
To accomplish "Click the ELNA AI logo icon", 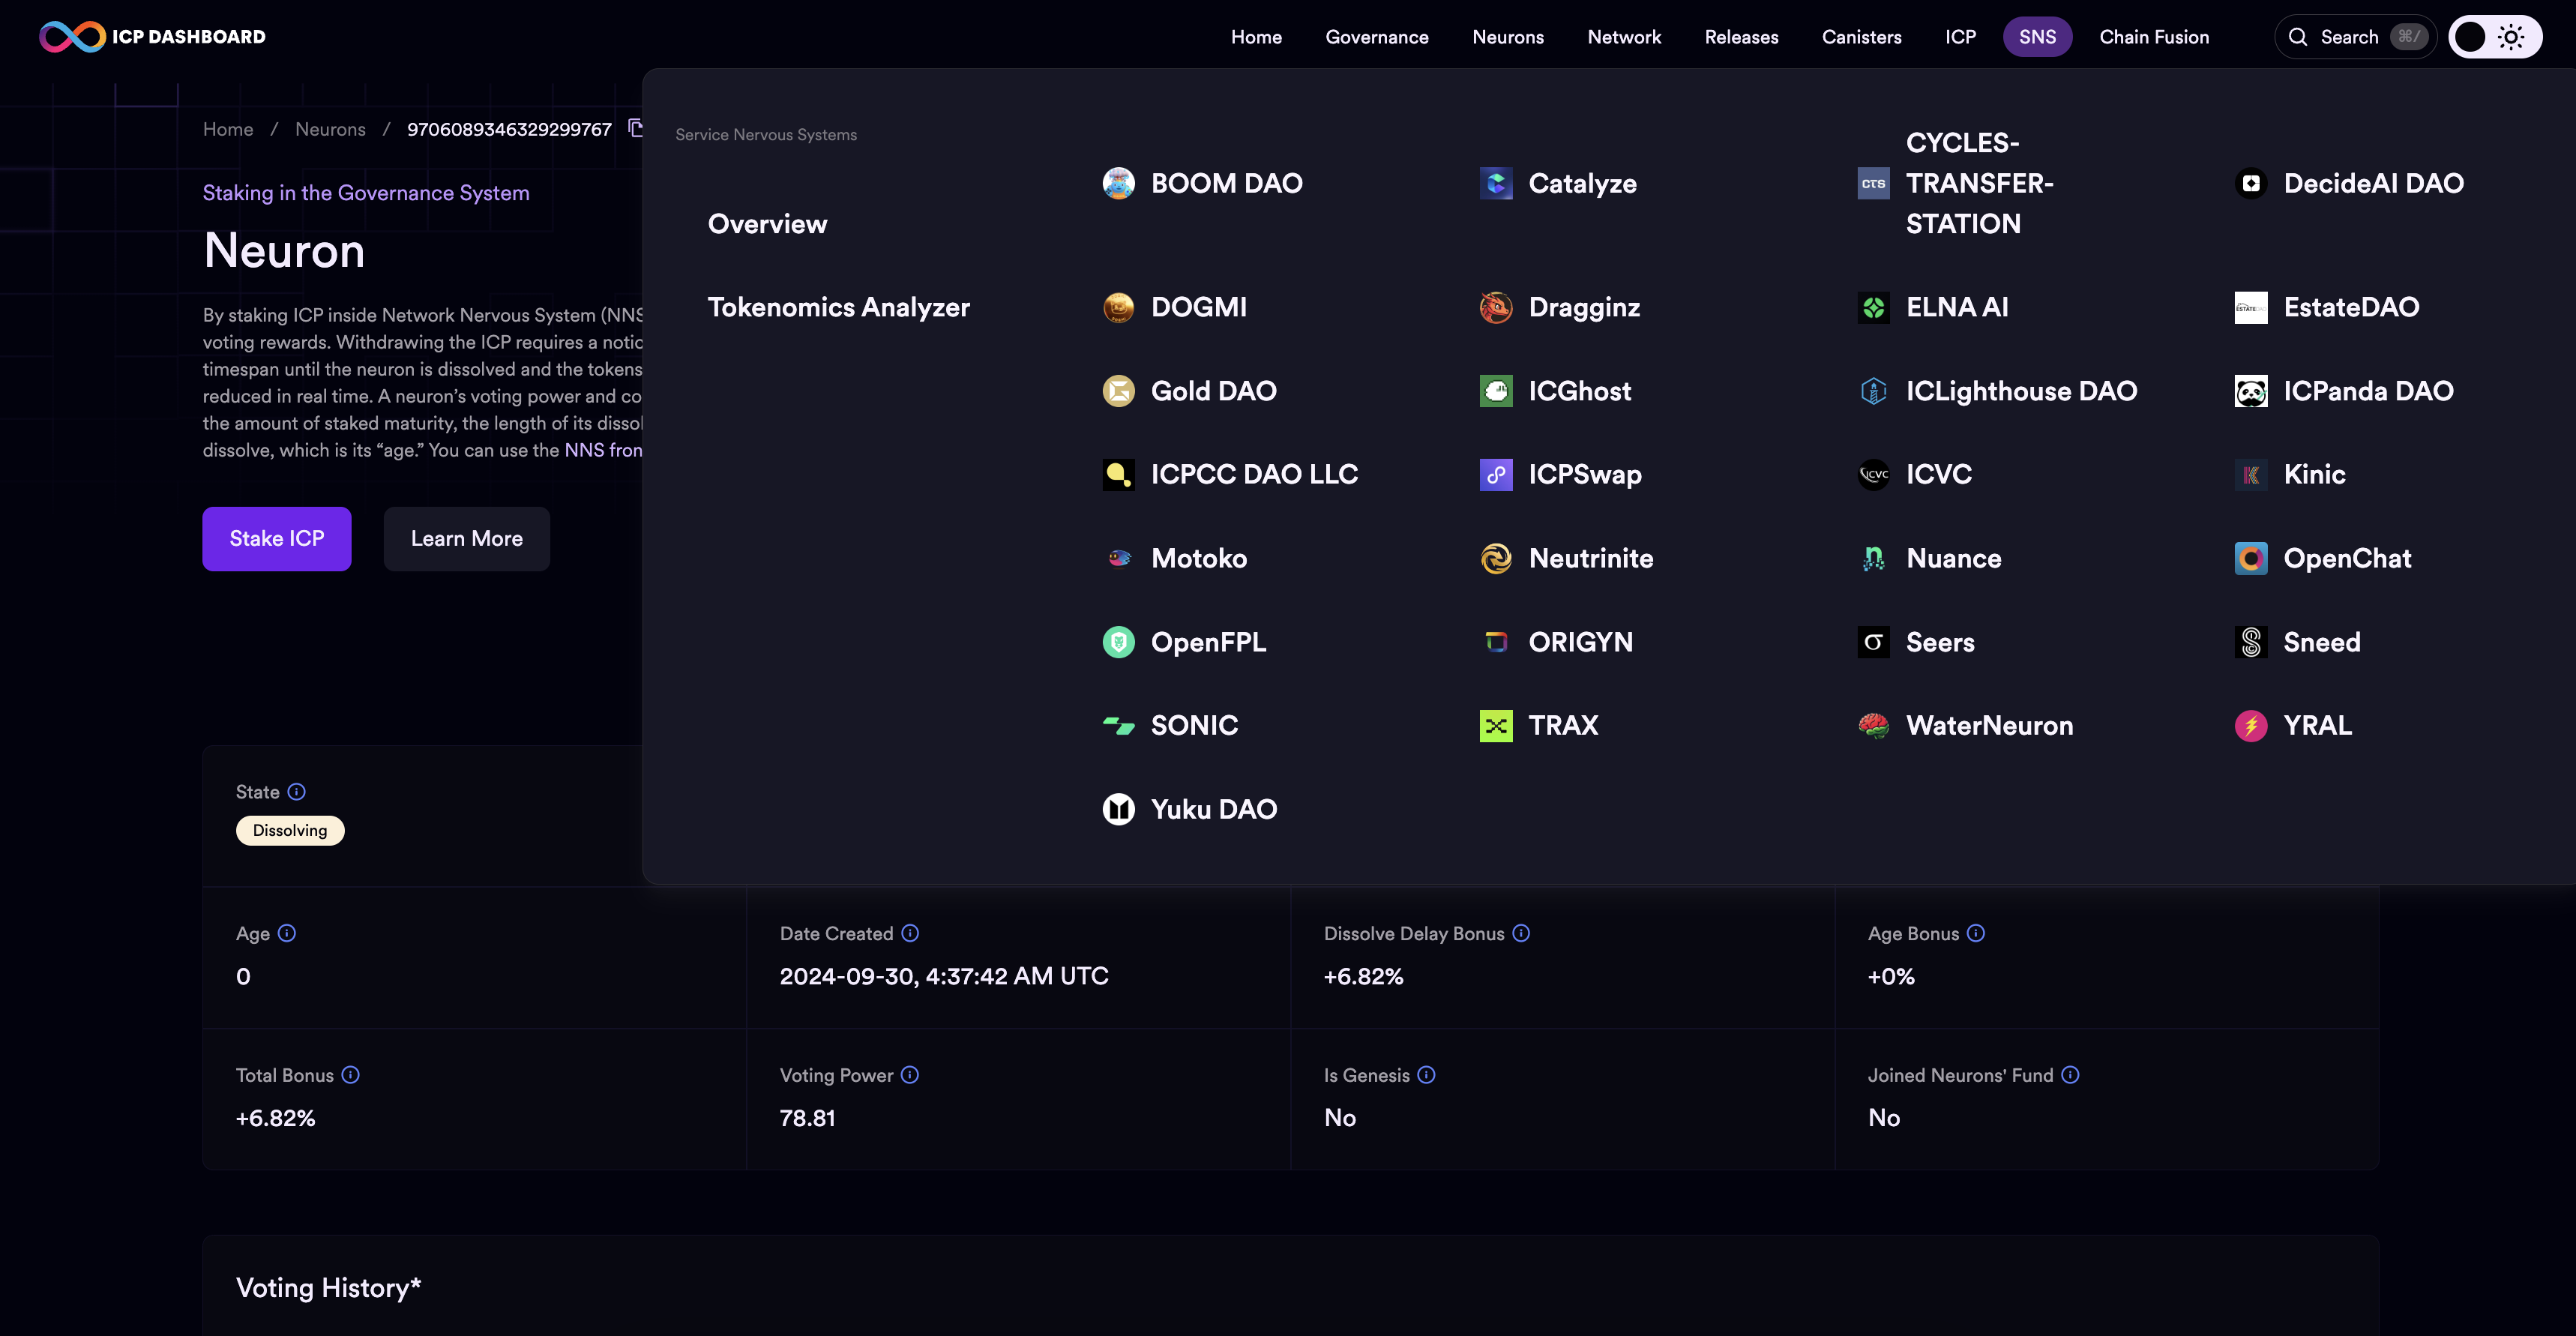I will coord(1873,307).
